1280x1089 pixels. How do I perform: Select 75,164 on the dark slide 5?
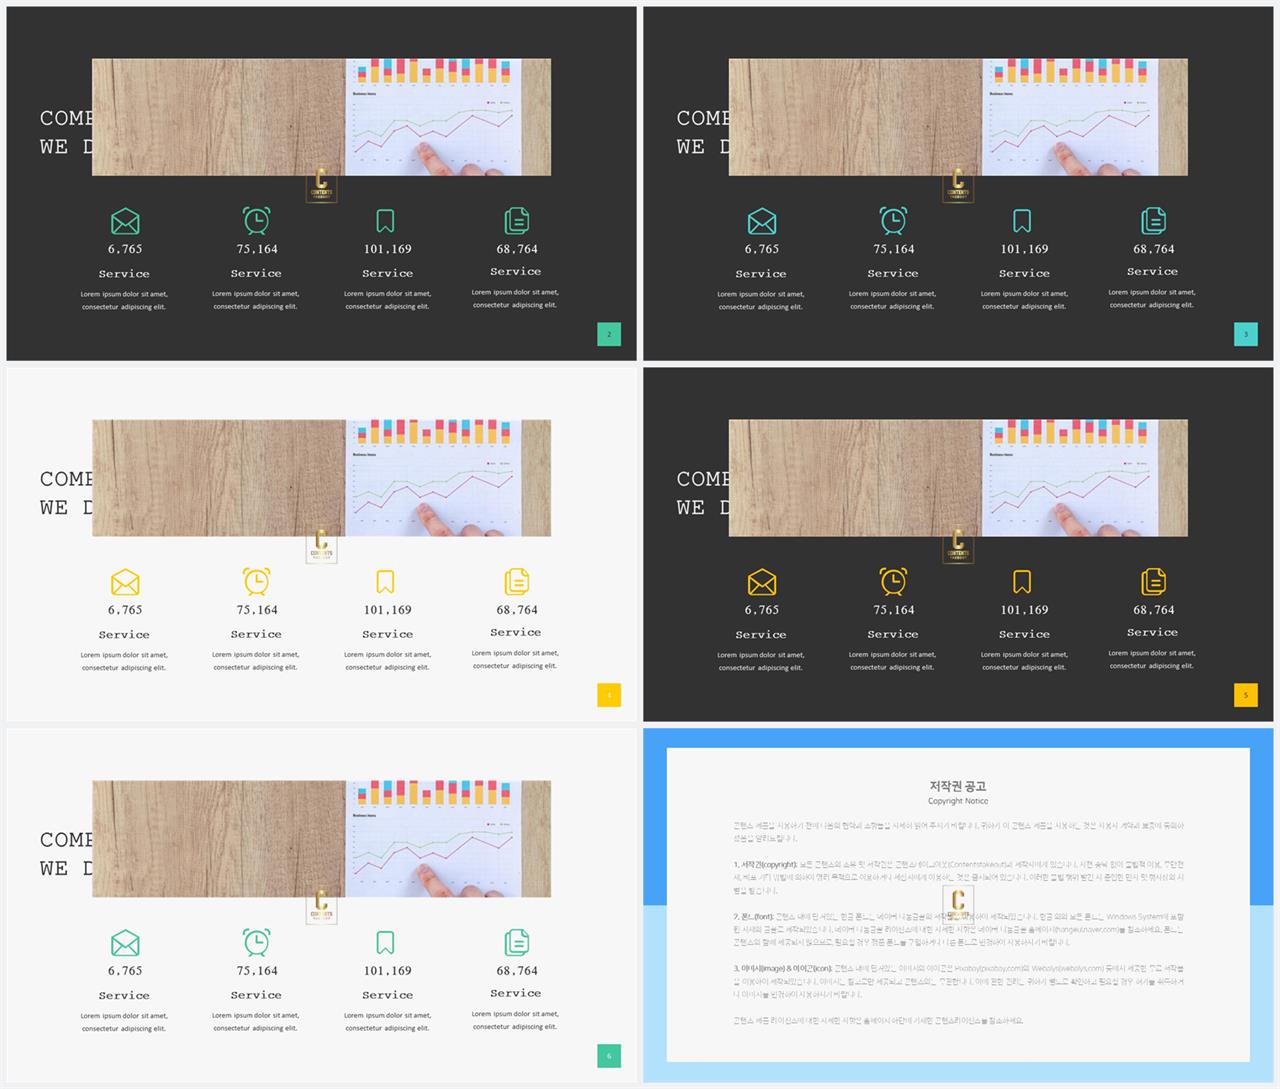(x=894, y=610)
